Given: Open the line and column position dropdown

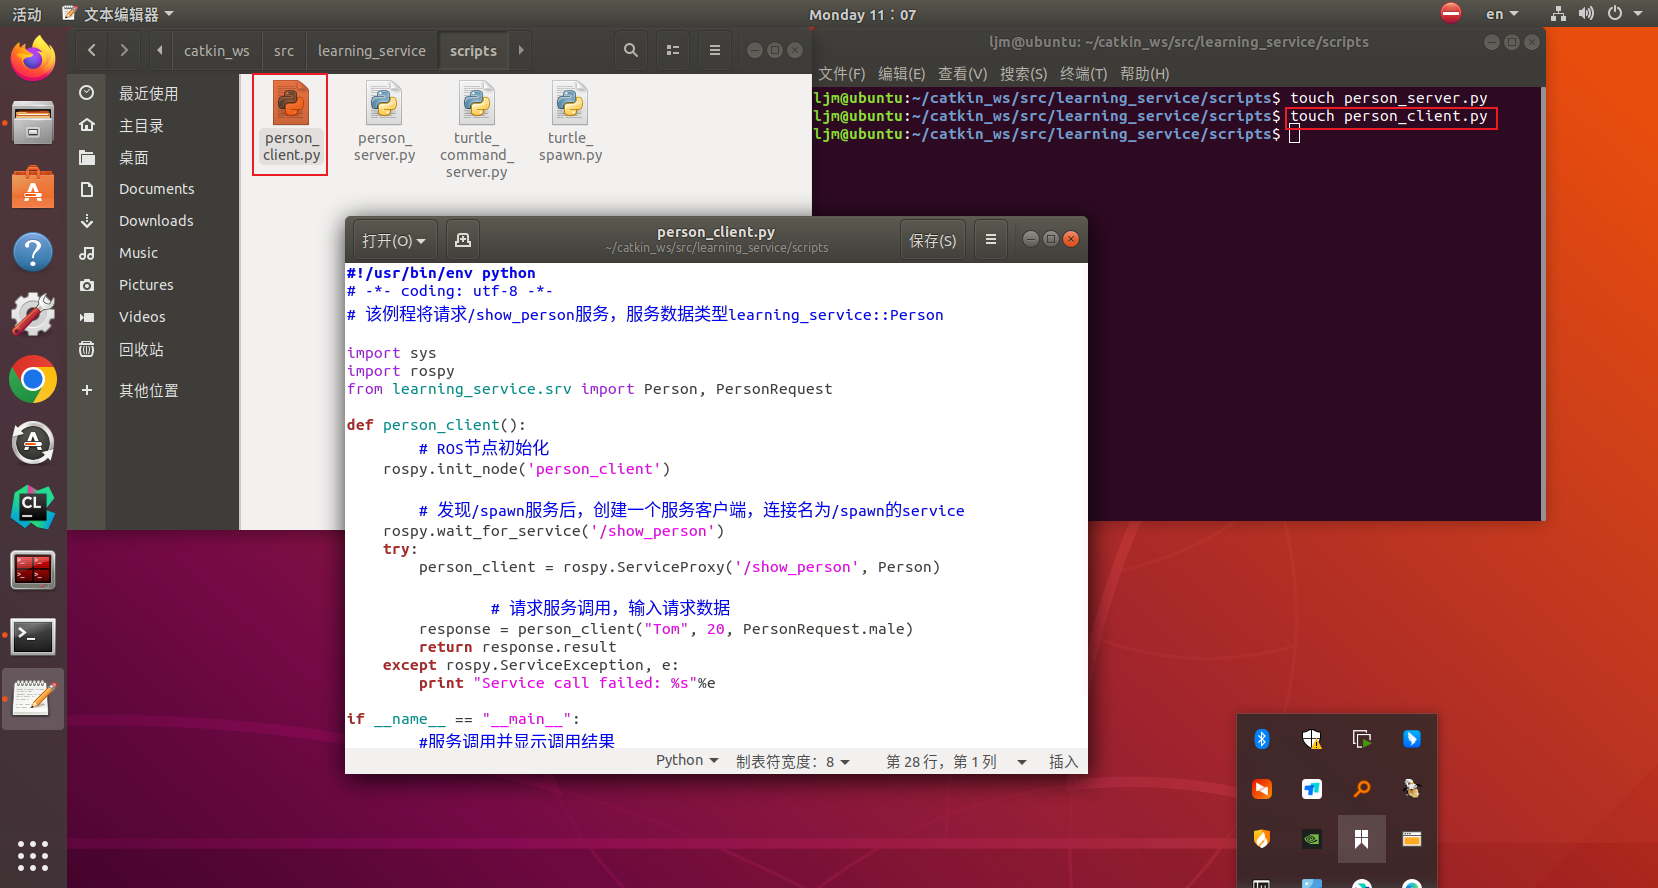Looking at the screenshot, I should click(956, 762).
